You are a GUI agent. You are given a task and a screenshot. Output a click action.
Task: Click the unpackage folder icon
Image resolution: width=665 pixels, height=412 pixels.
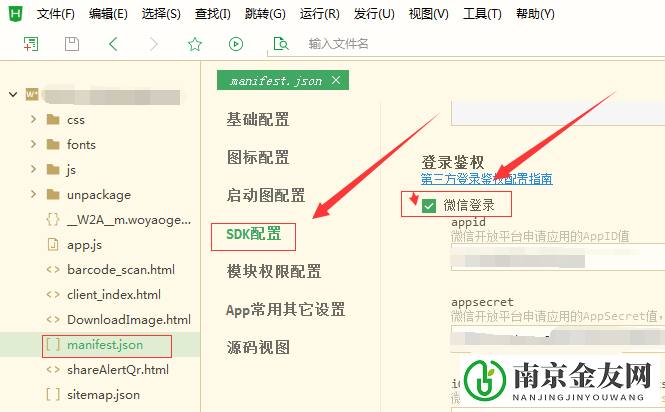(x=53, y=194)
